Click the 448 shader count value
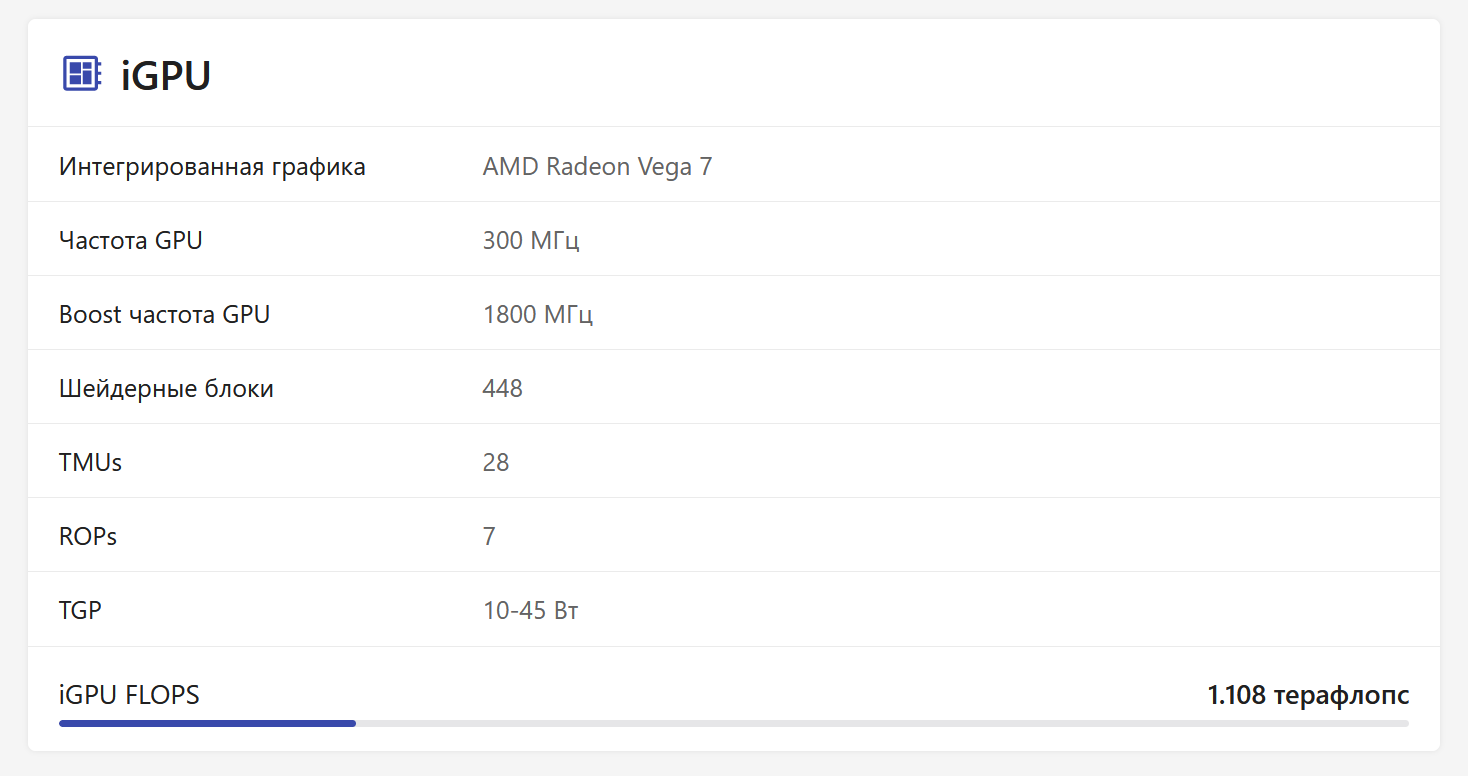1468x776 pixels. tap(502, 388)
